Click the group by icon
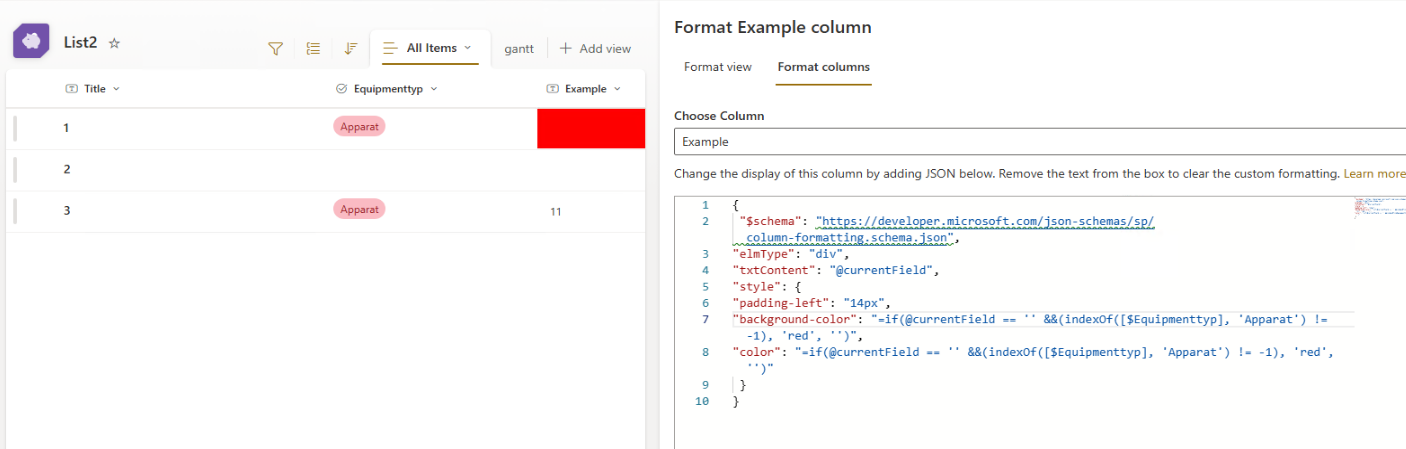 click(x=313, y=48)
